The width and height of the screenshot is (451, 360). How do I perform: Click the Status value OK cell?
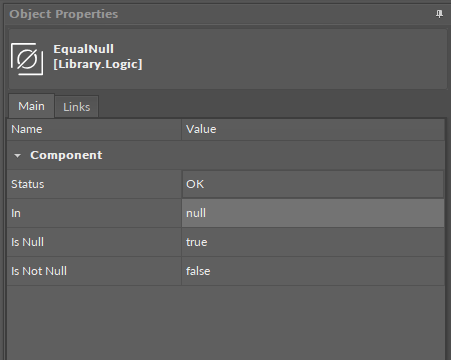coord(313,184)
